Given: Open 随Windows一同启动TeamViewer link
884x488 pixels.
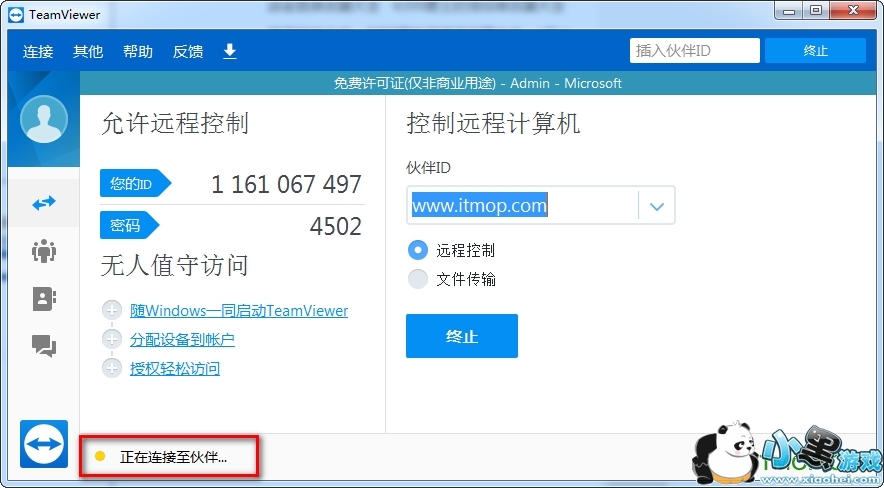Looking at the screenshot, I should (239, 310).
